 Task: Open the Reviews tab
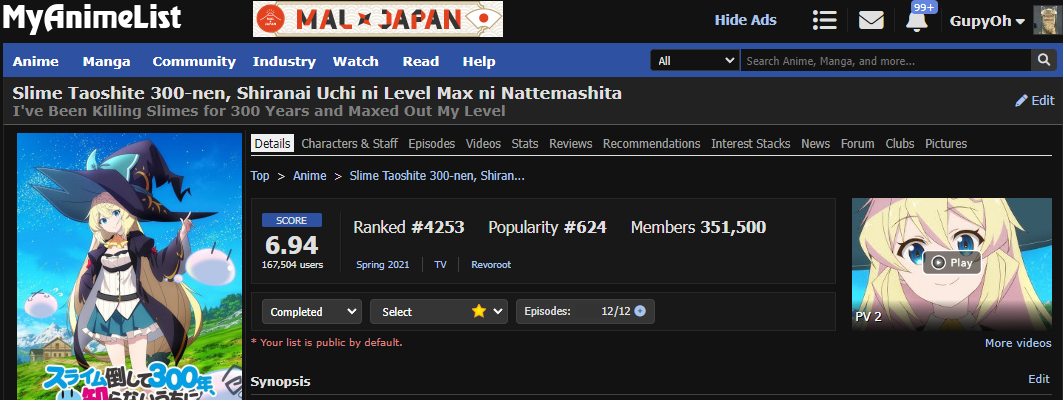570,144
